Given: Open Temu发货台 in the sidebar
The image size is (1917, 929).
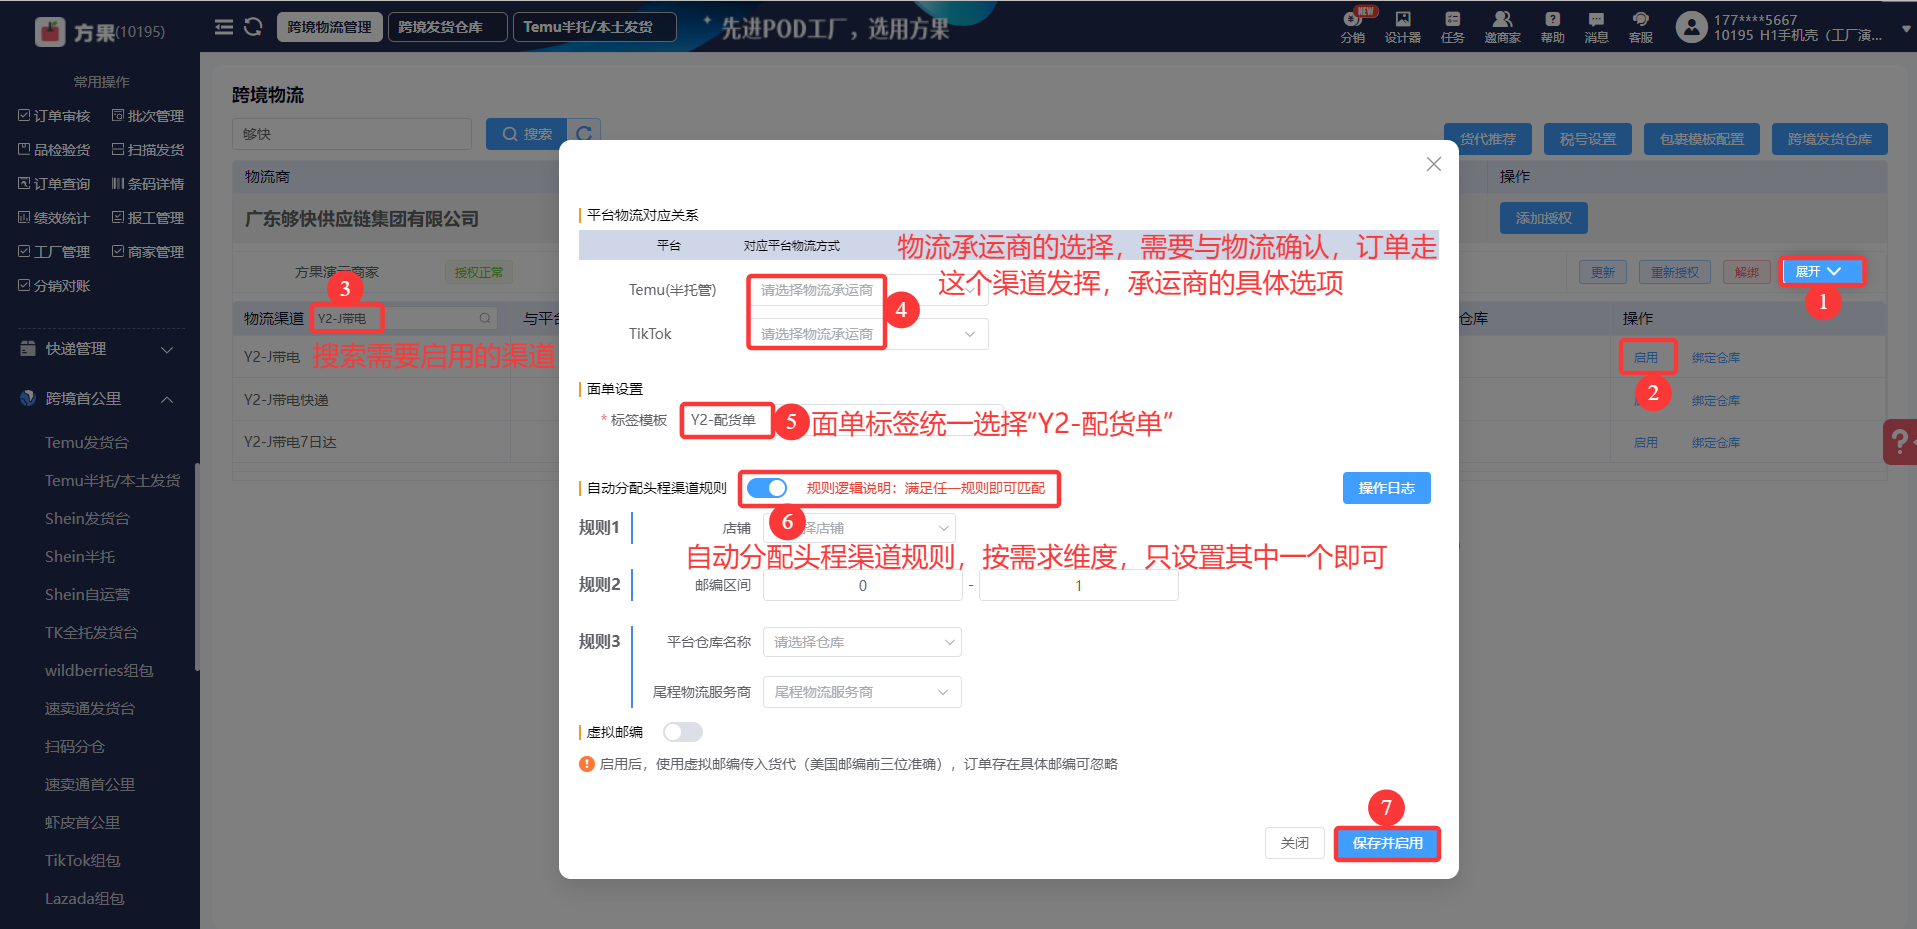Looking at the screenshot, I should coord(87,443).
